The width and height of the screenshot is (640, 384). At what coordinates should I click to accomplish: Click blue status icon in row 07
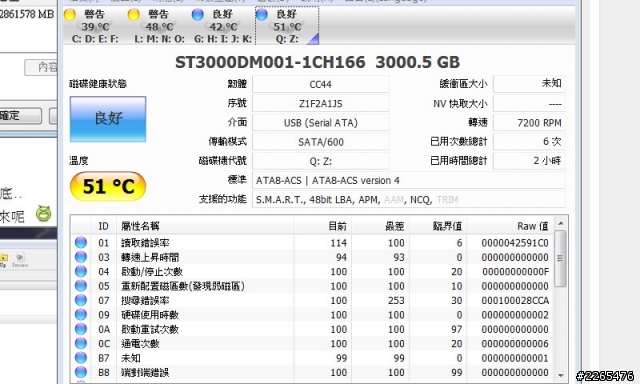click(x=81, y=300)
